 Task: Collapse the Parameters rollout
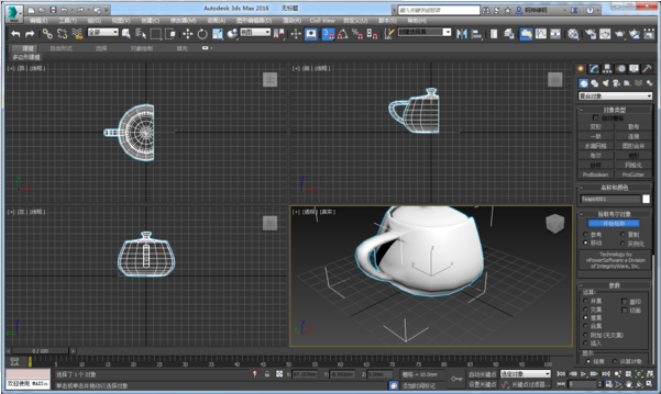coord(614,286)
